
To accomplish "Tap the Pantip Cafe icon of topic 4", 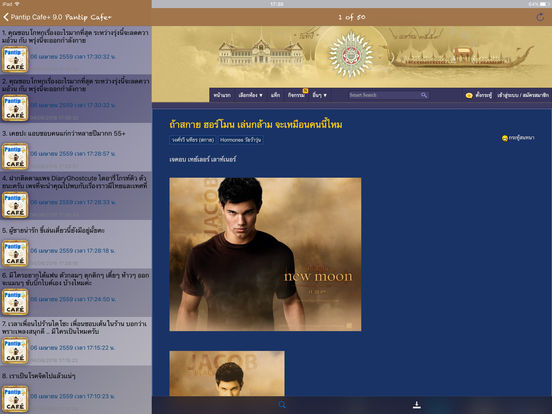I will (x=15, y=205).
